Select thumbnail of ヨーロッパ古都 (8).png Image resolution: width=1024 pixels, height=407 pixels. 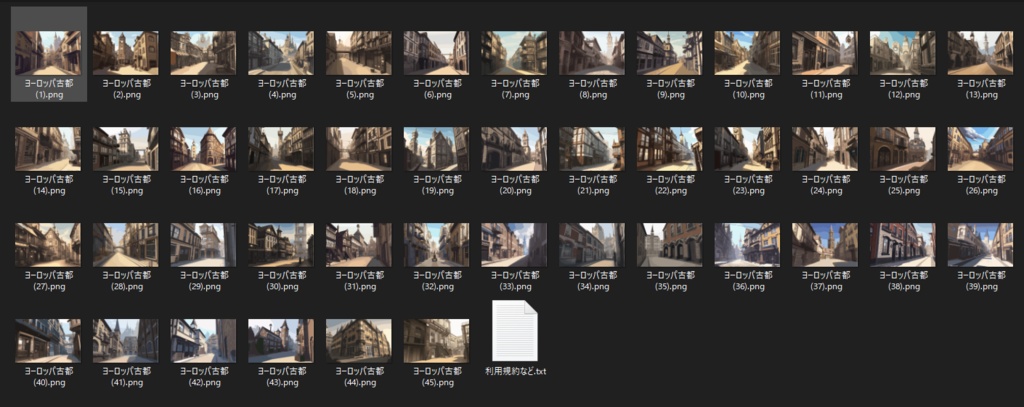coord(592,53)
